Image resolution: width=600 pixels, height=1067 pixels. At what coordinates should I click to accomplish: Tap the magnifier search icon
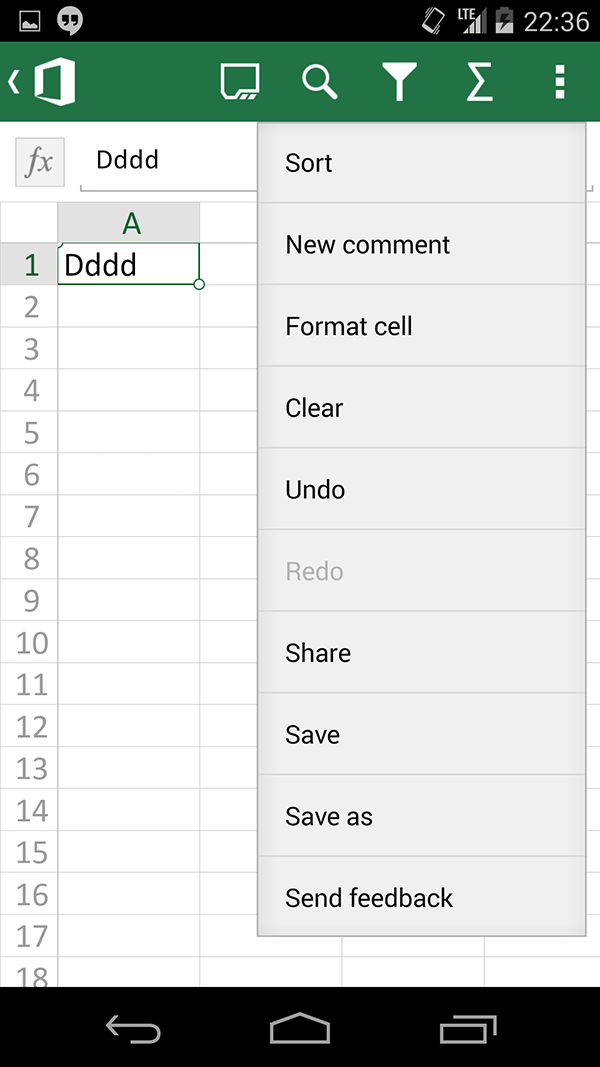[320, 82]
